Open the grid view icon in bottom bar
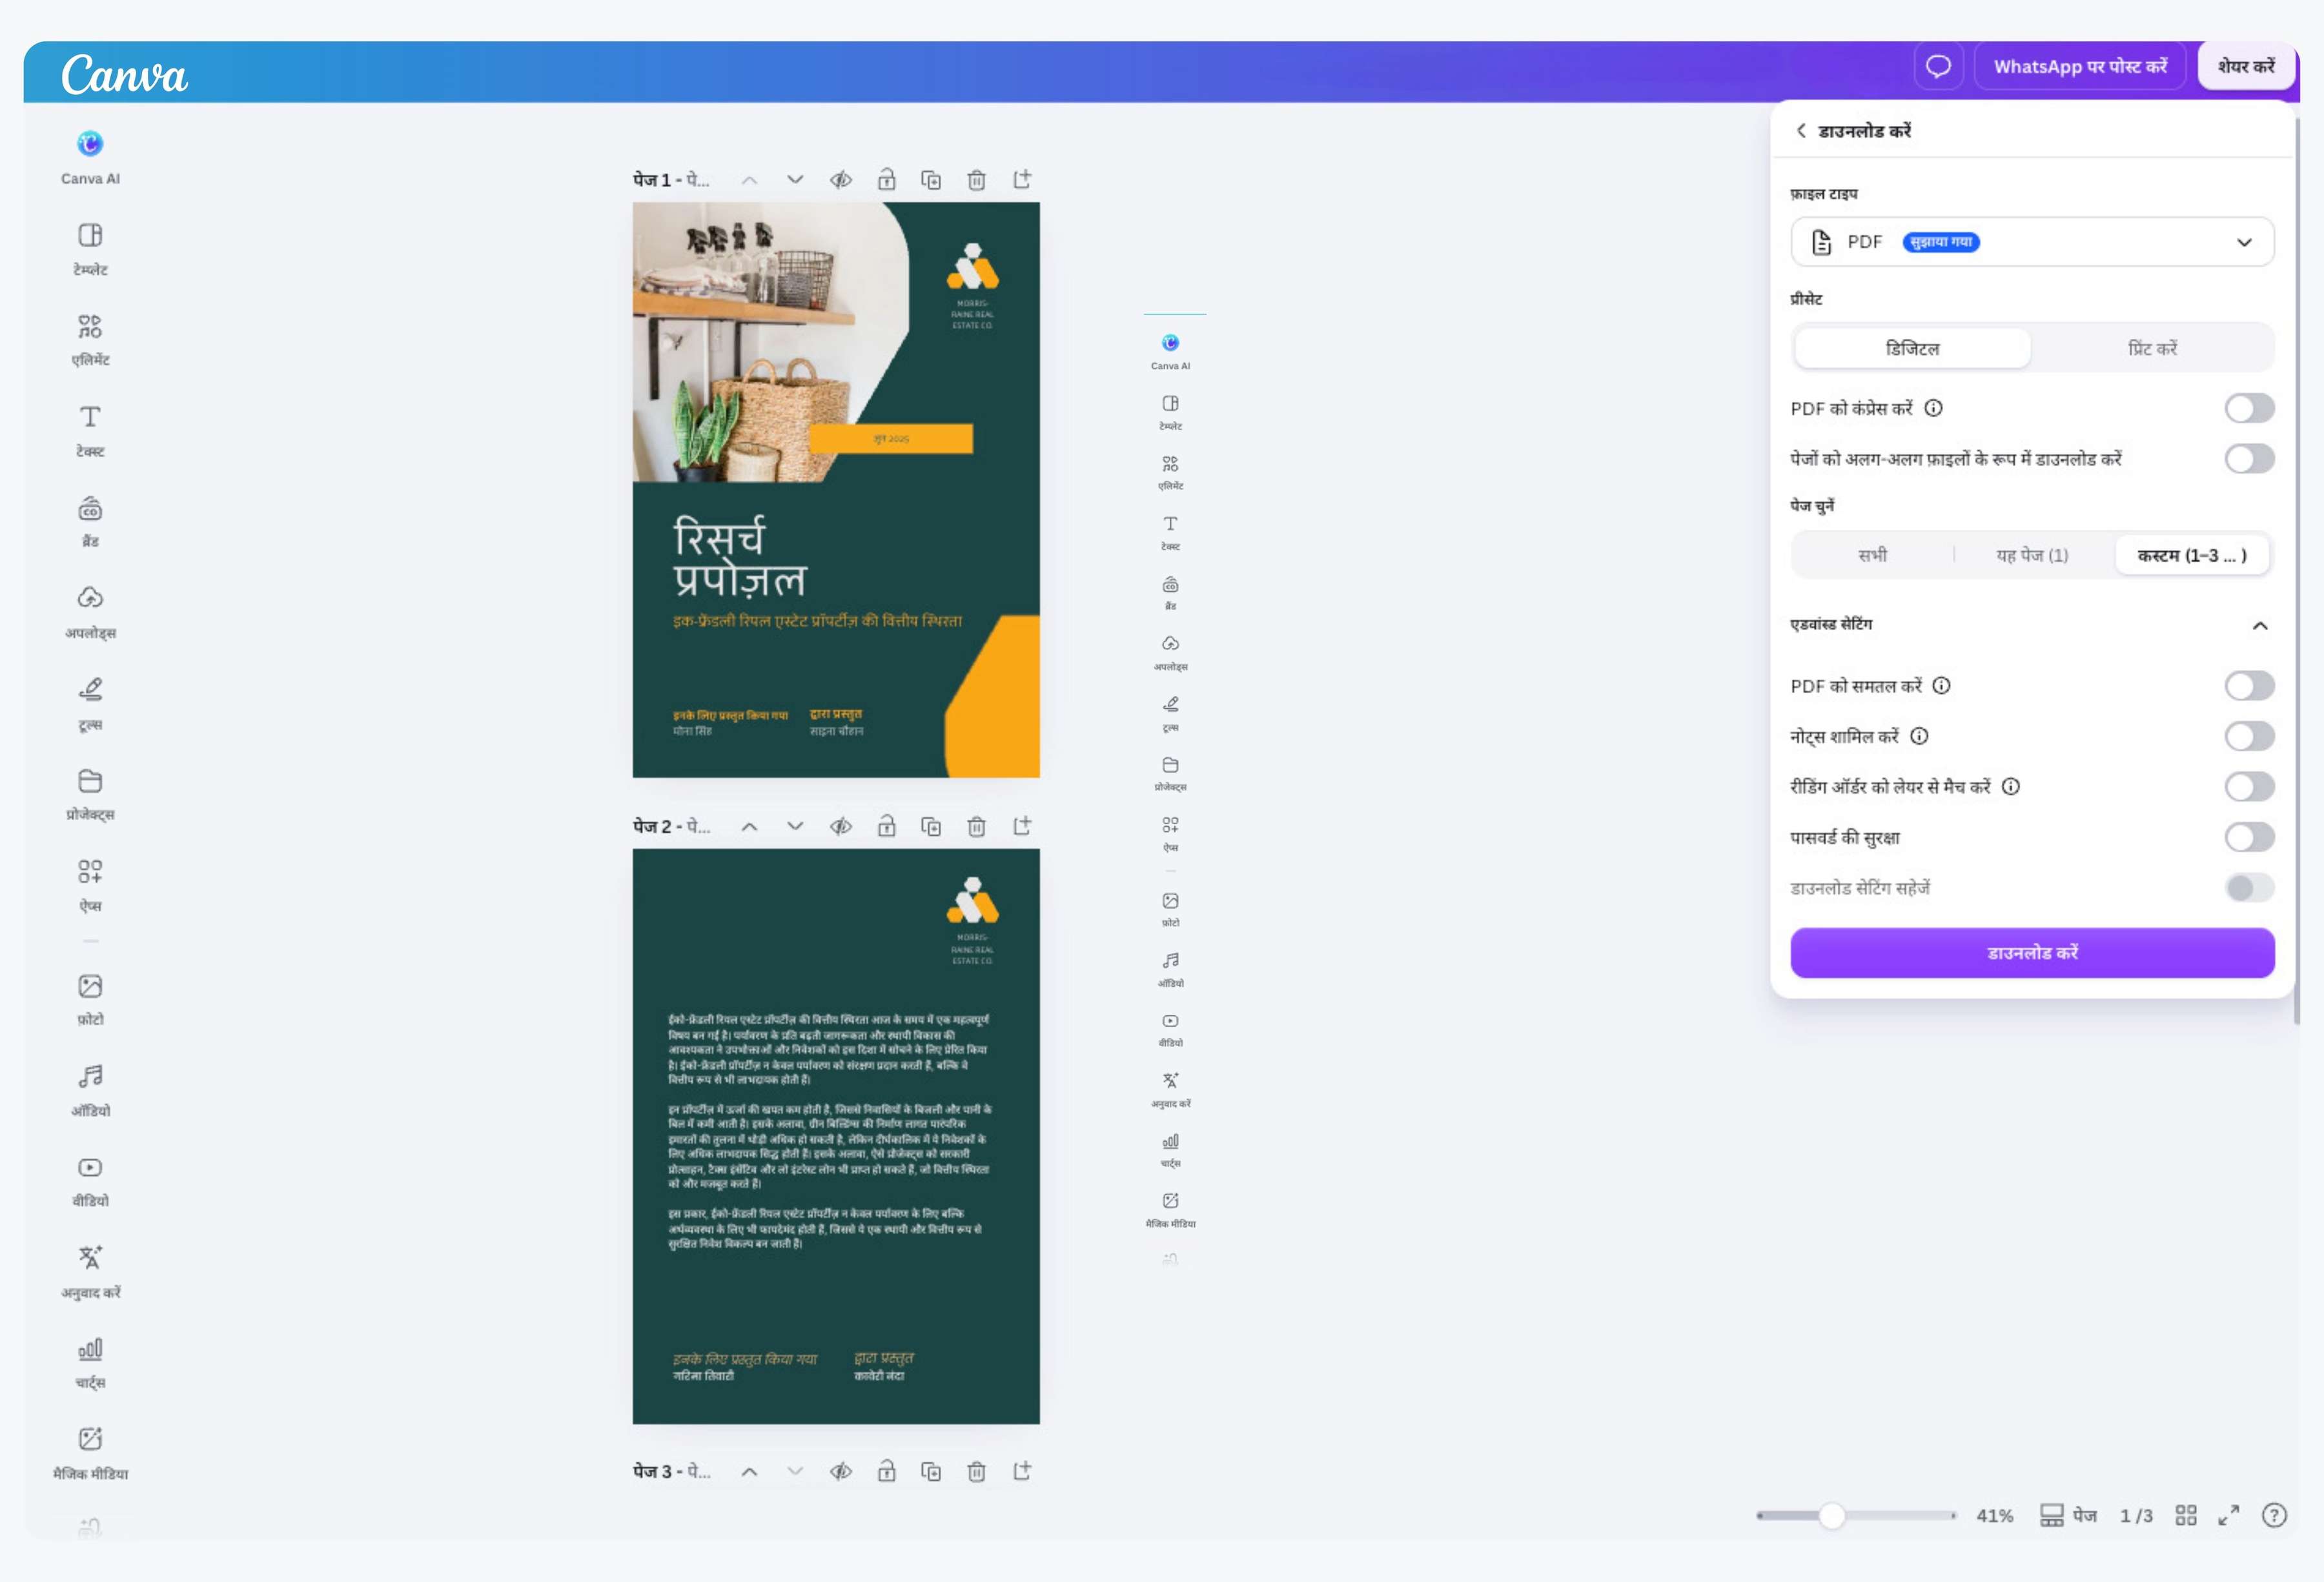This screenshot has width=2324, height=1582. click(x=2186, y=1515)
